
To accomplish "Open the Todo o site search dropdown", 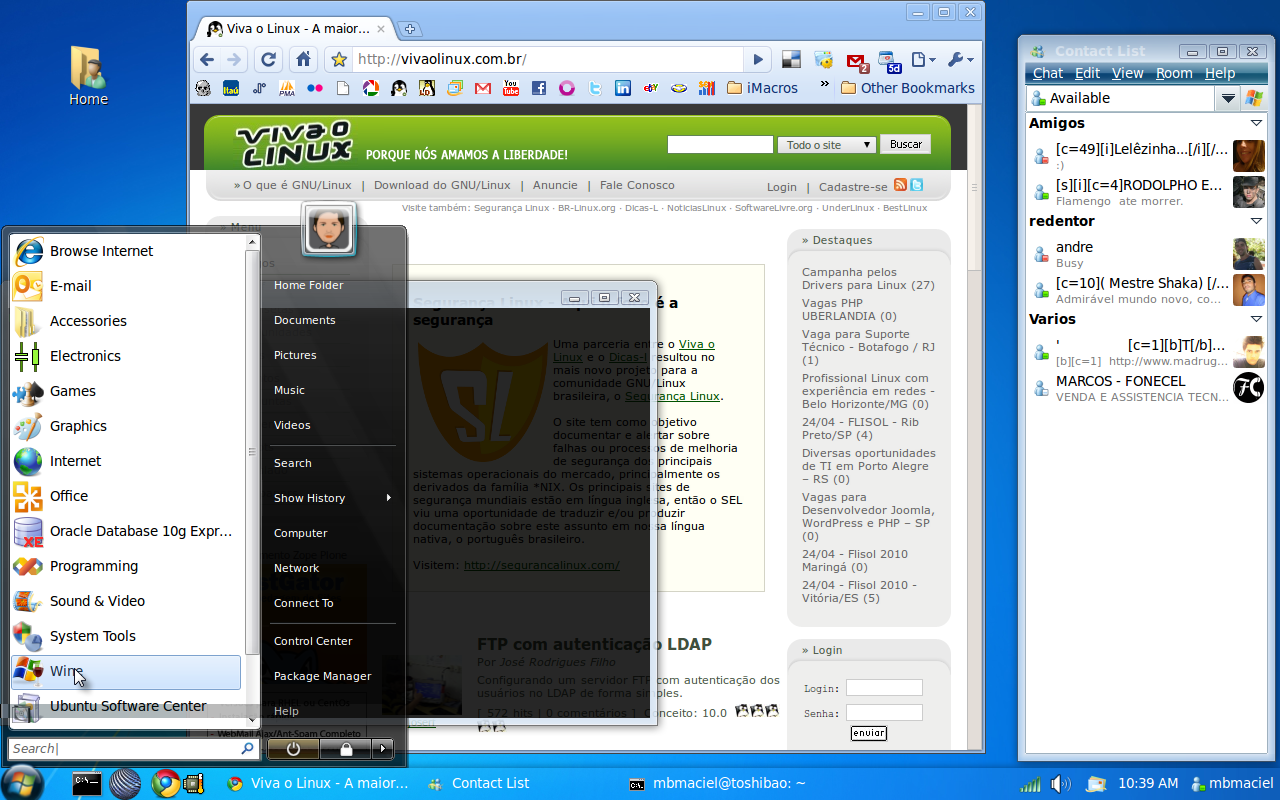I will tap(827, 145).
